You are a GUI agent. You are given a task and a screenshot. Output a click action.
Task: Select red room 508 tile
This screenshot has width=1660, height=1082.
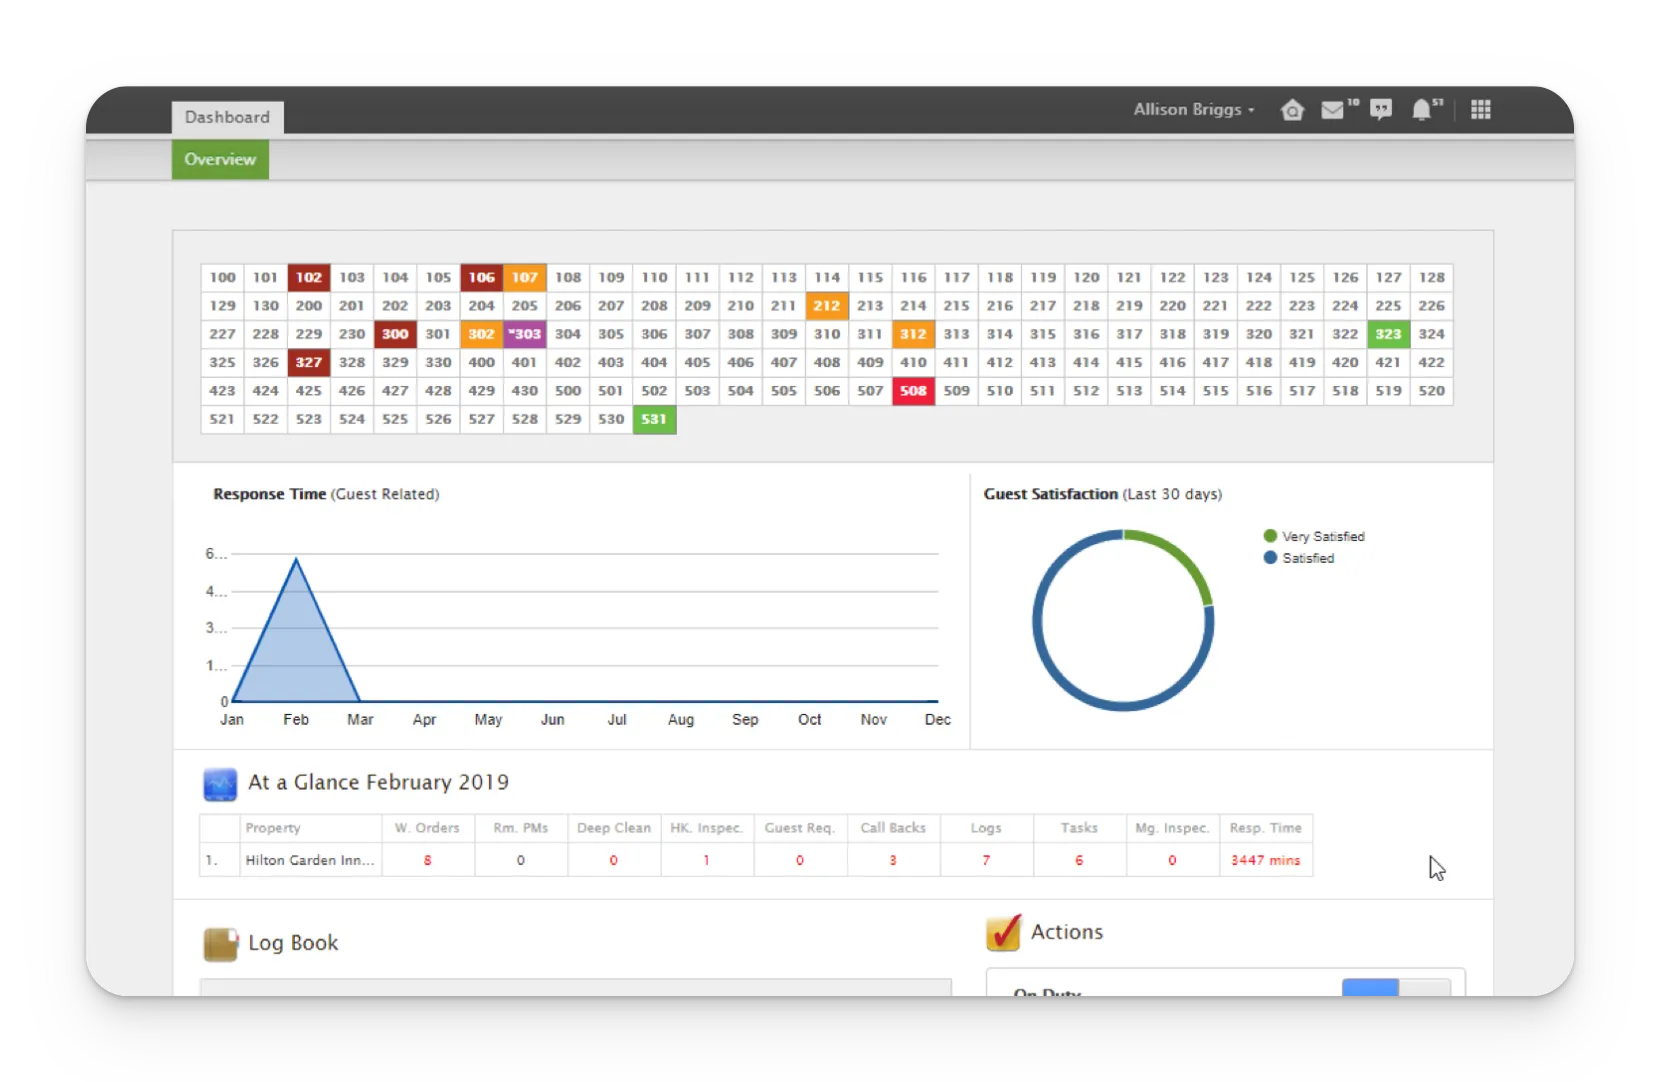click(x=913, y=391)
